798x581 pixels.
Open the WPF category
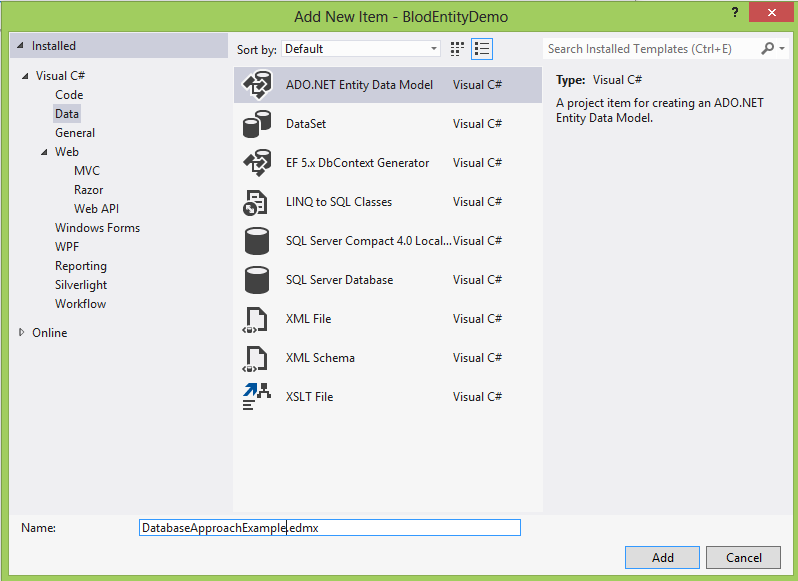point(67,247)
